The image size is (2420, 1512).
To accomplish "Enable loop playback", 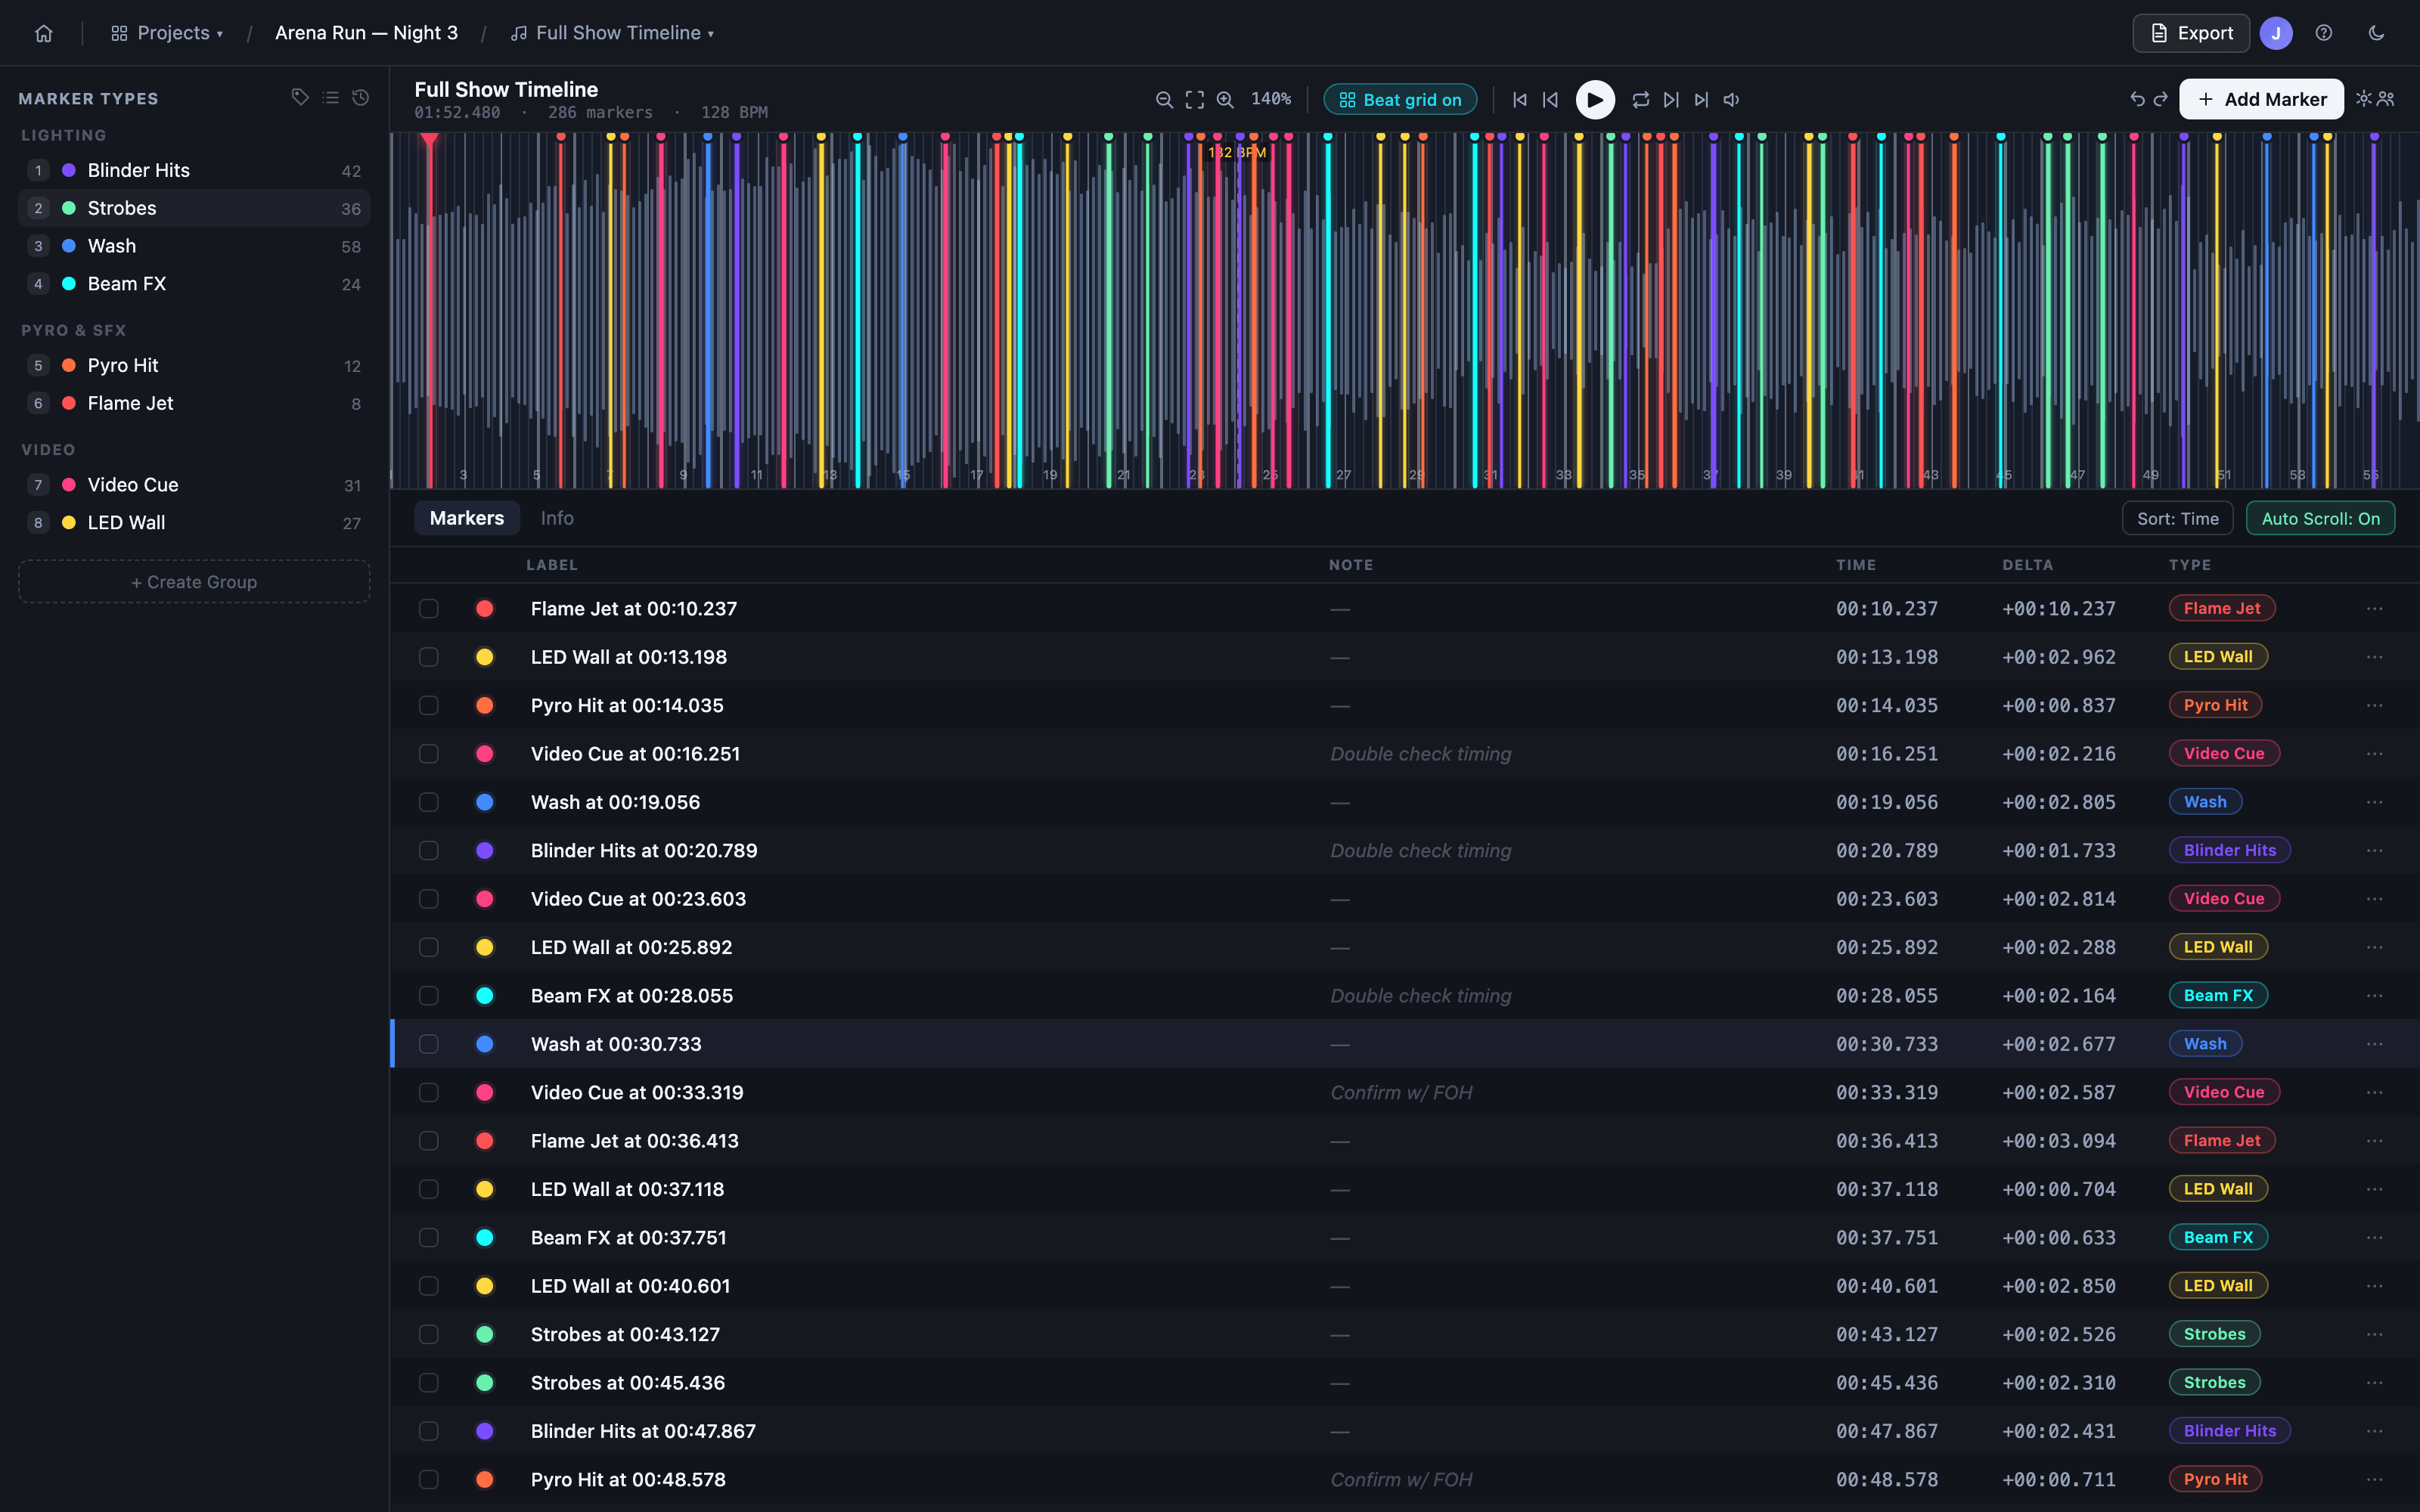I will (1641, 99).
